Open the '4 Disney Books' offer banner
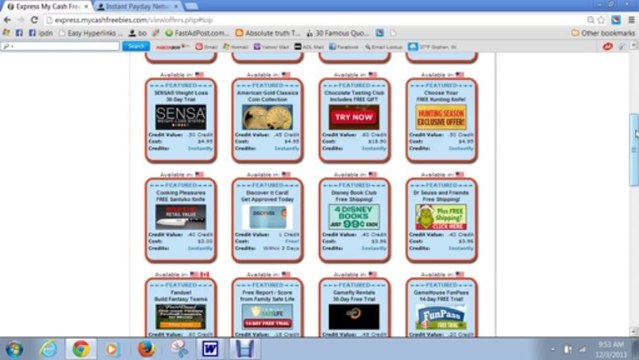Screen dimensions: 639x360 (x=354, y=217)
